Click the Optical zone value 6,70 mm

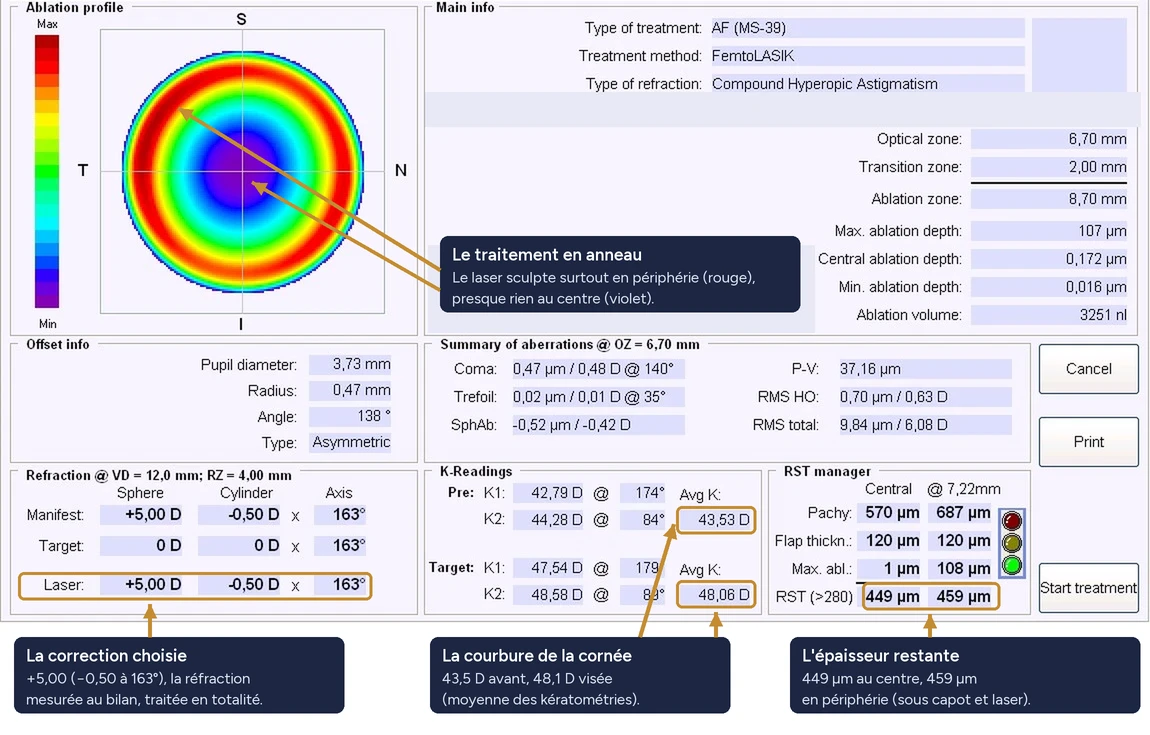click(1049, 139)
